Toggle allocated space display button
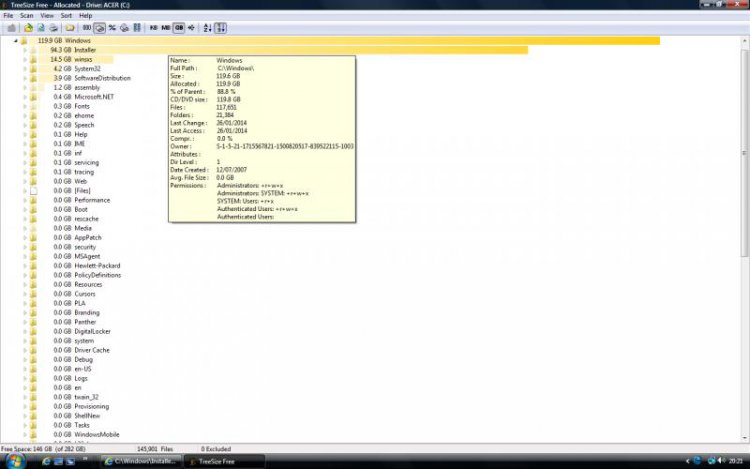 tap(124, 28)
